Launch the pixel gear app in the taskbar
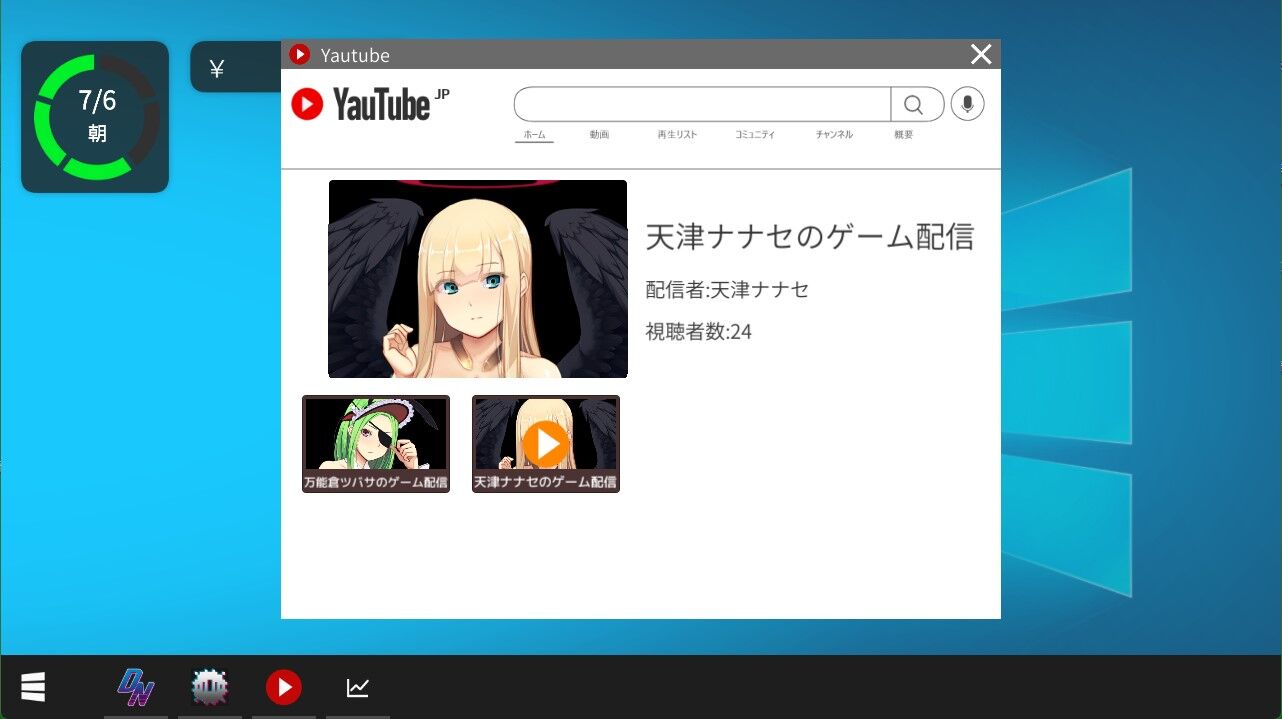Screen dimensions: 1282x719 coord(210,687)
